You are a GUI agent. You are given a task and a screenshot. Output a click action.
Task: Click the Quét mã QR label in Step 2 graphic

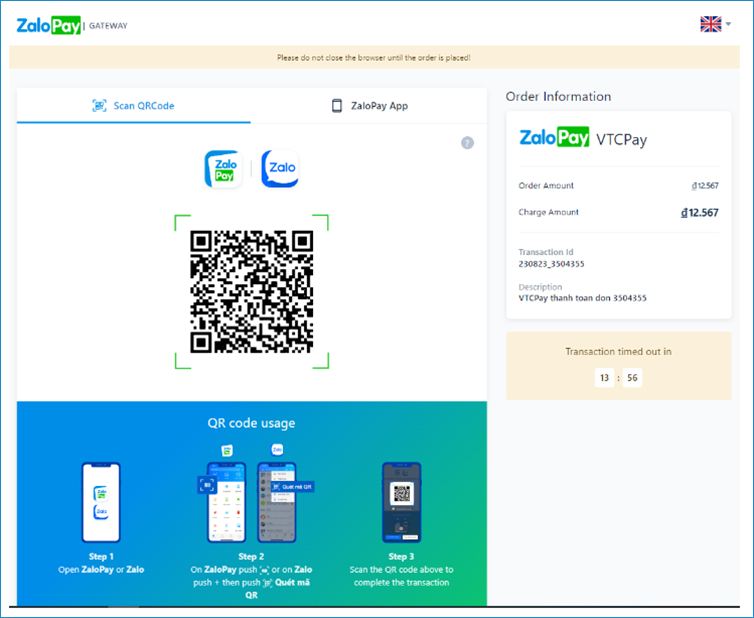(292, 487)
